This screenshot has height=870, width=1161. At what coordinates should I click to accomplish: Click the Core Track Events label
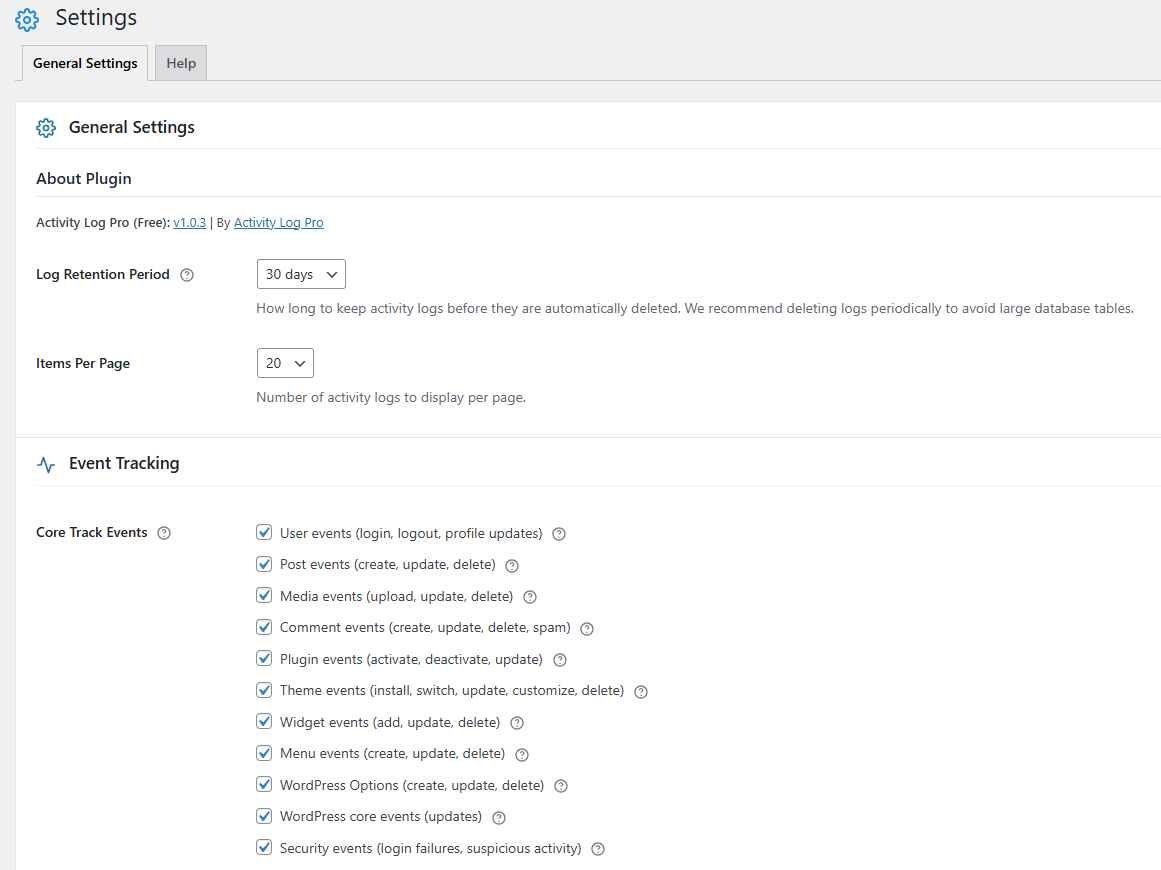[x=92, y=532]
